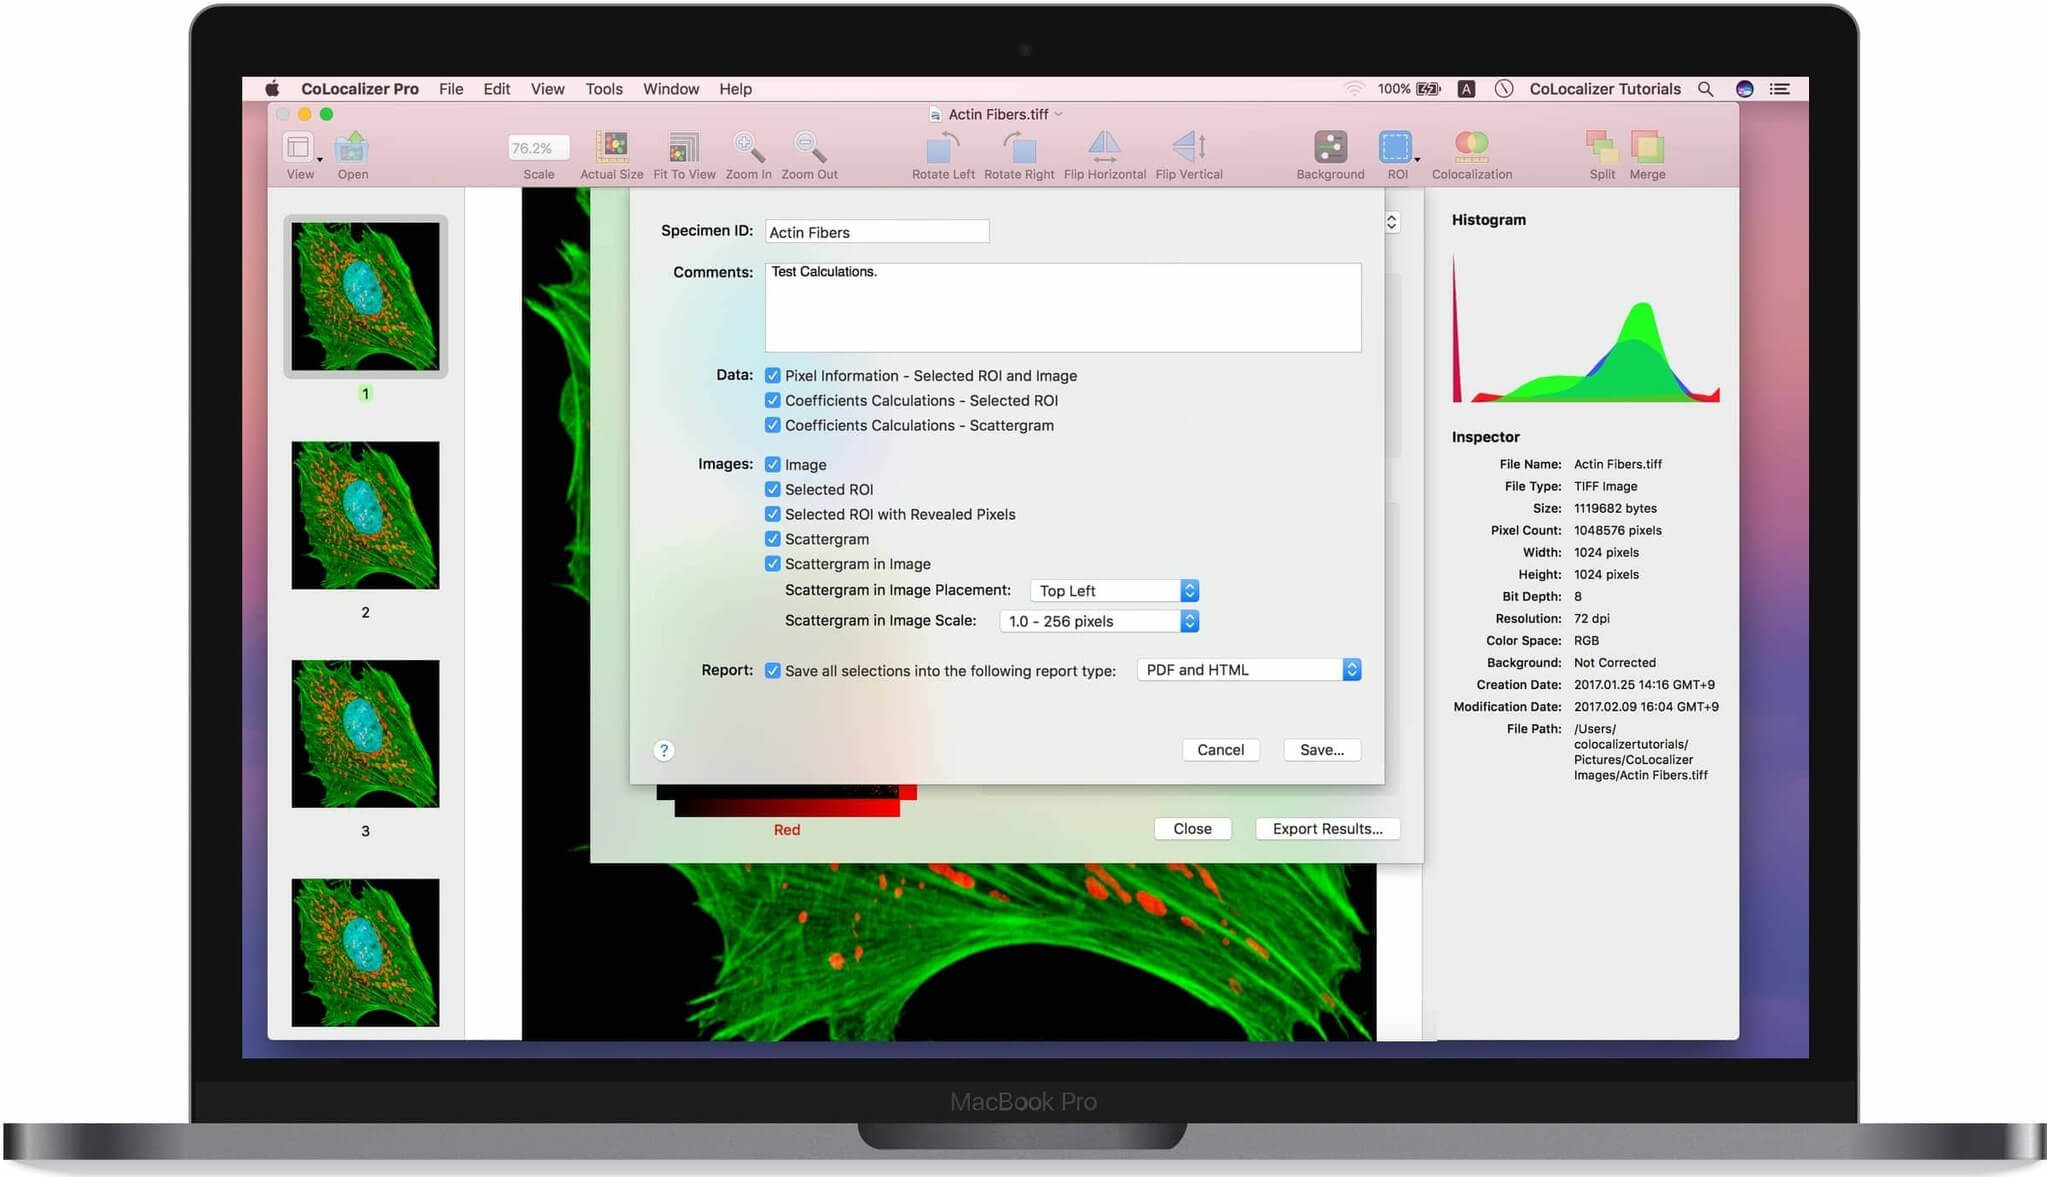Viewport: 2047px width, 1177px height.
Task: Open the PDF and HTML report type dropdown
Action: 1248,670
